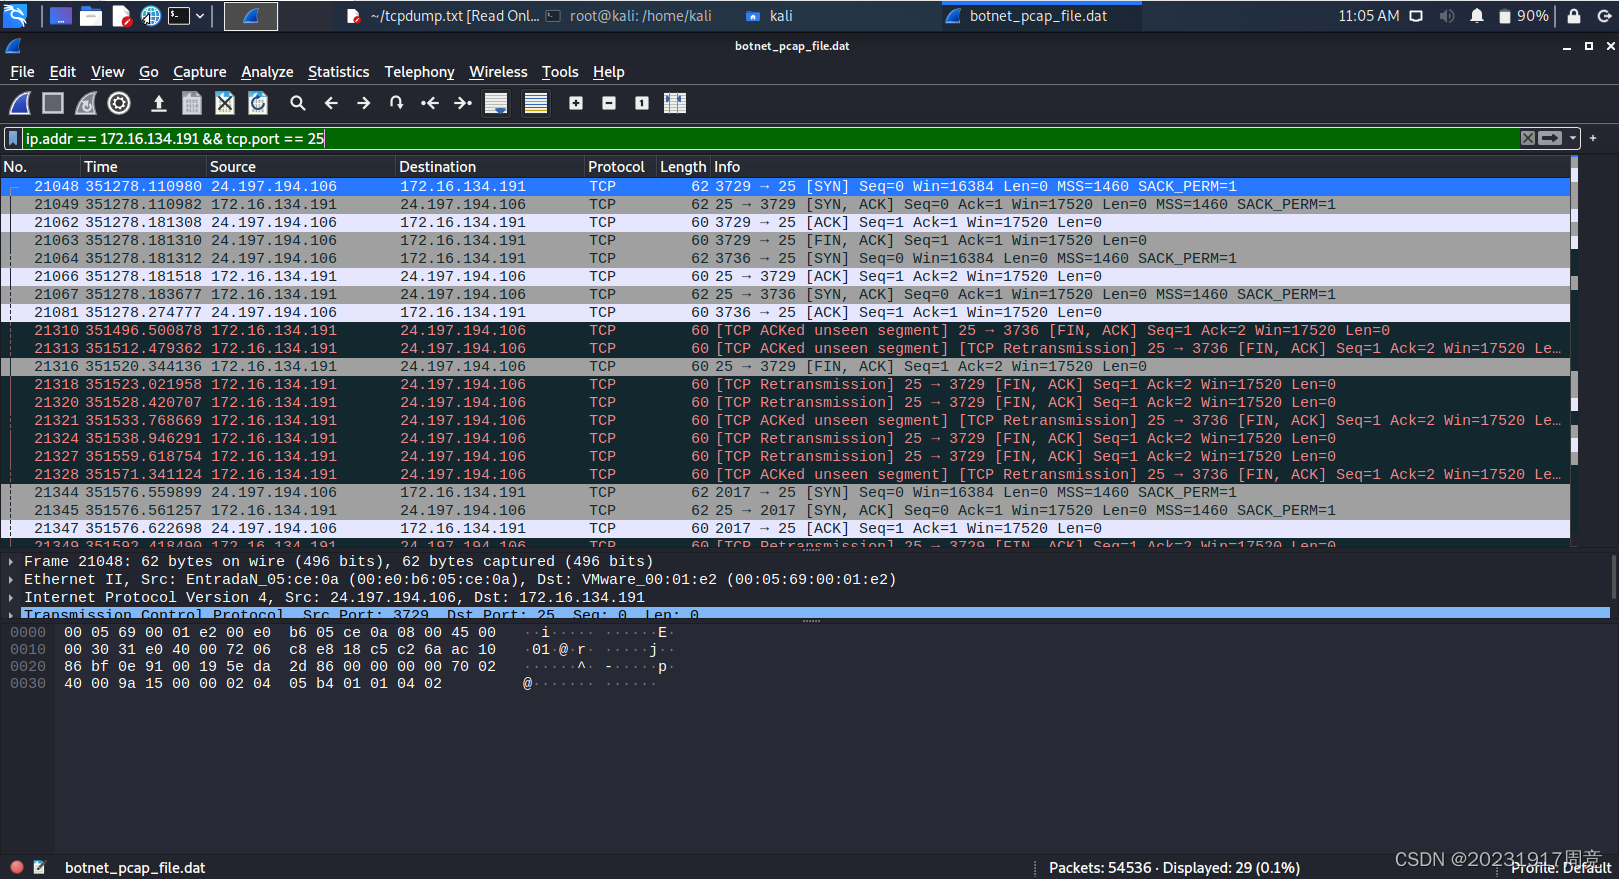This screenshot has height=879, width=1619.
Task: Restart the current capture
Action: [86, 103]
